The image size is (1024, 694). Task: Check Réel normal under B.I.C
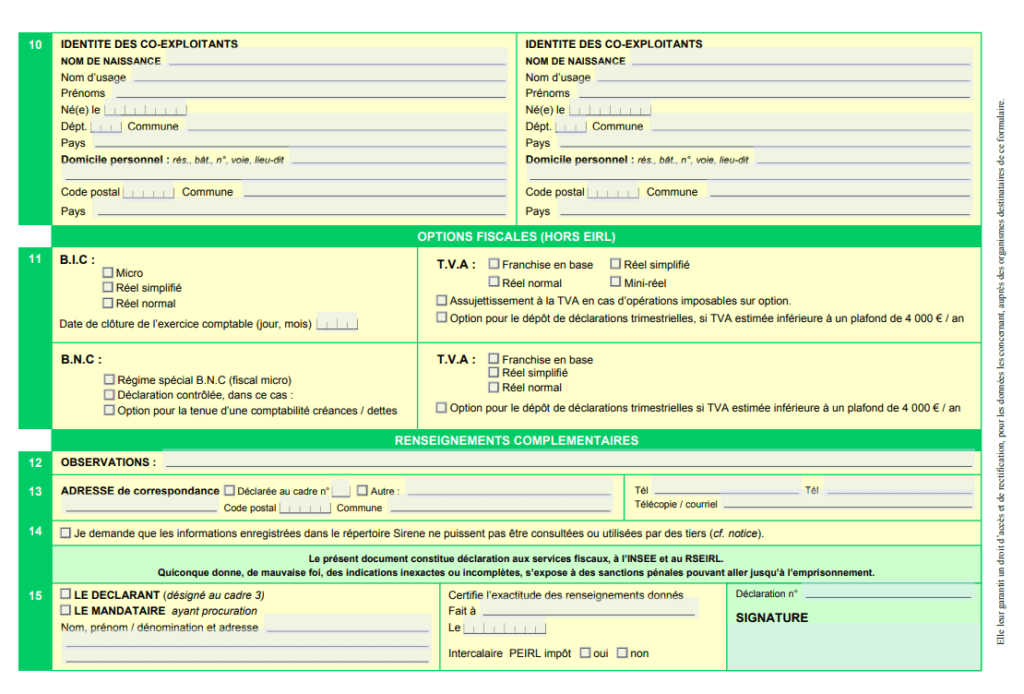pos(108,303)
